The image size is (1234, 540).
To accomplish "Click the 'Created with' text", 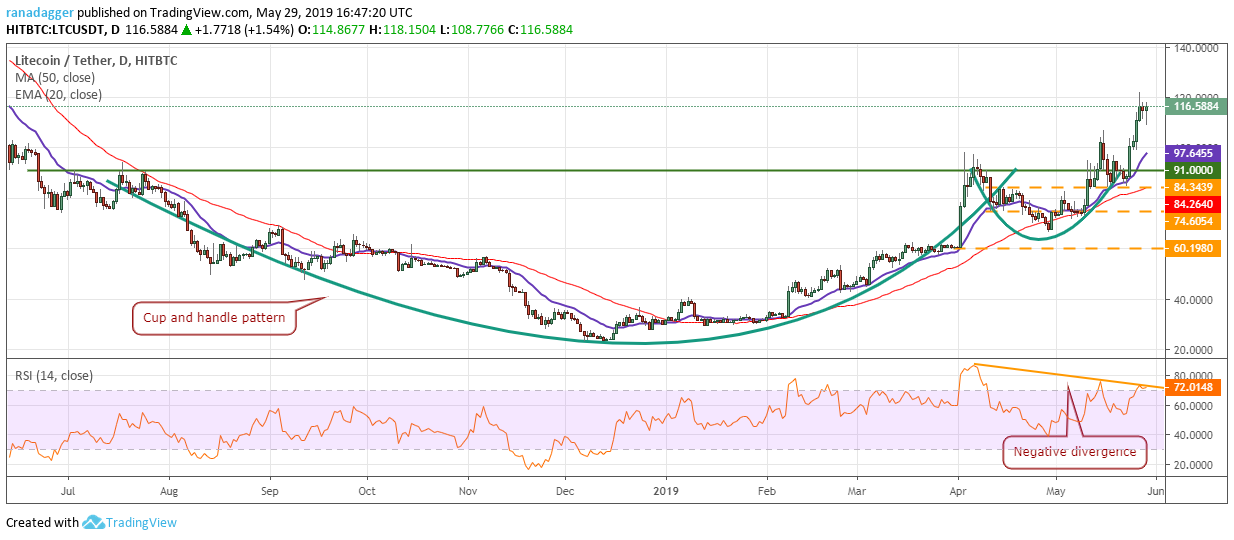I will (x=42, y=523).
